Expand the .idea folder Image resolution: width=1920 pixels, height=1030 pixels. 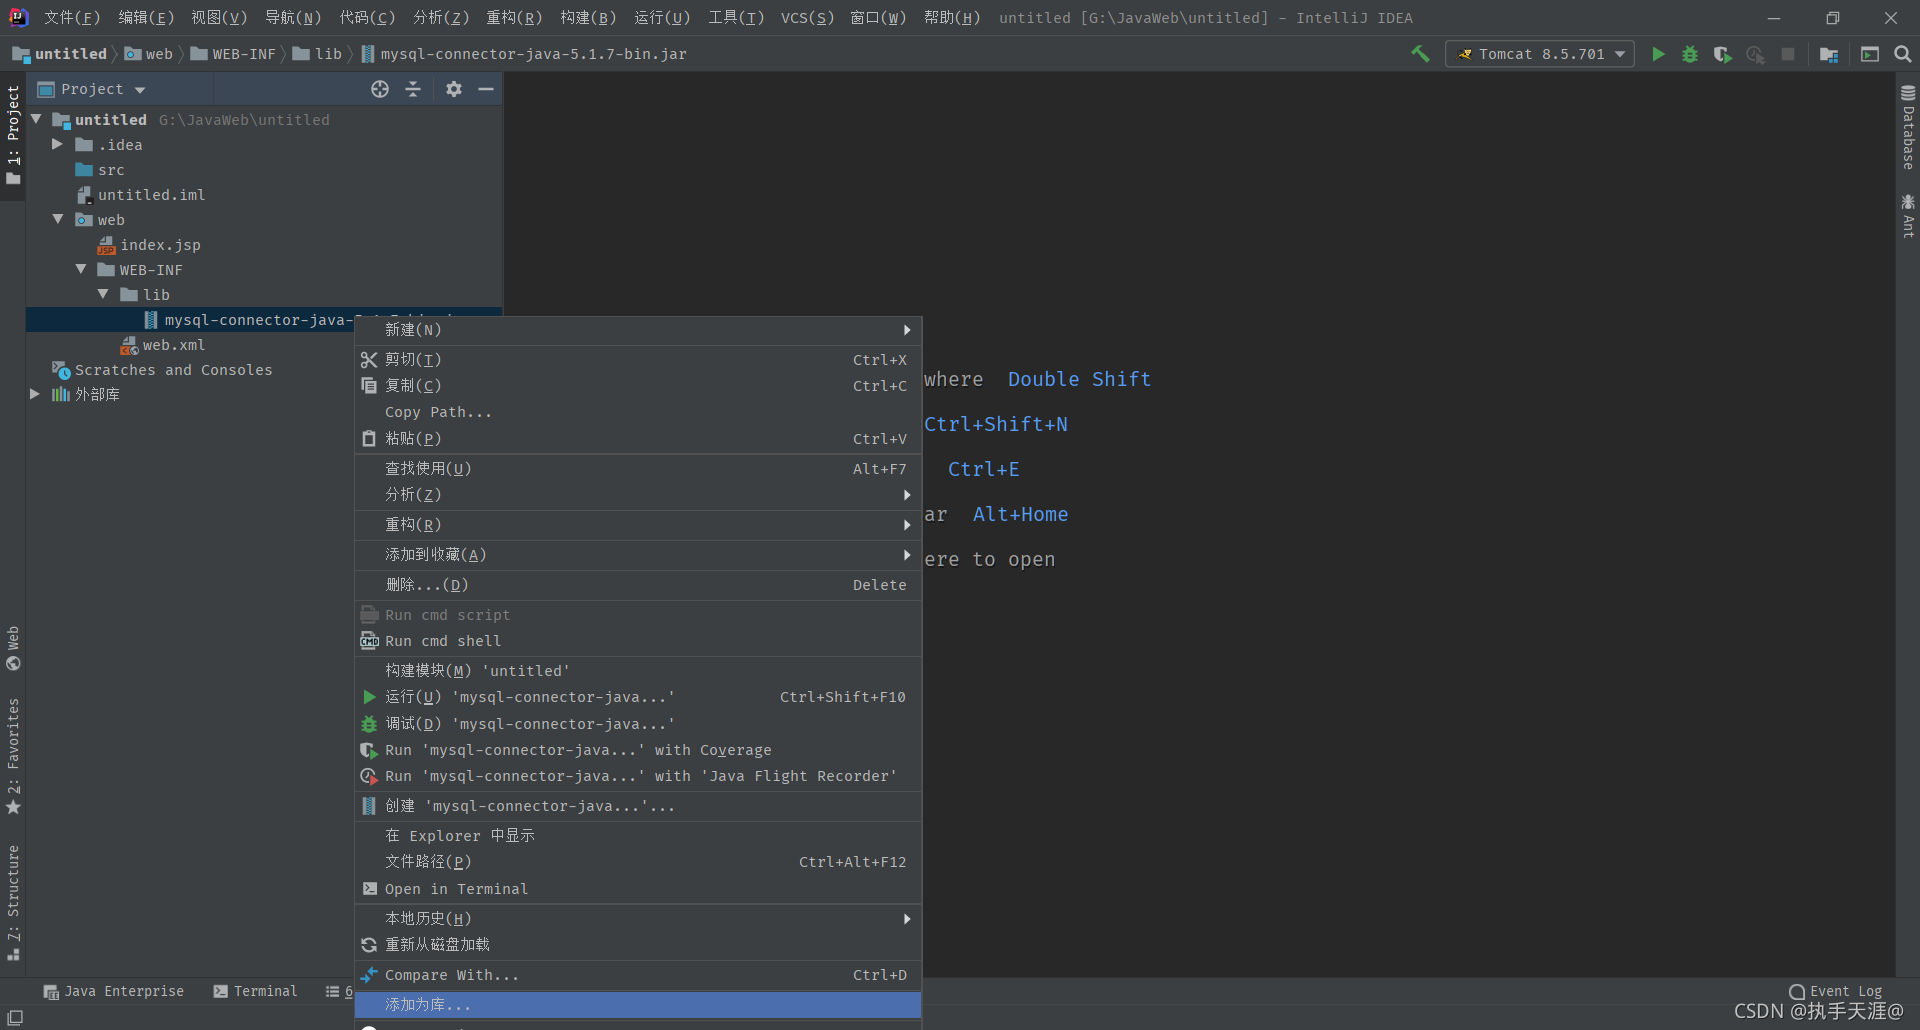point(58,144)
